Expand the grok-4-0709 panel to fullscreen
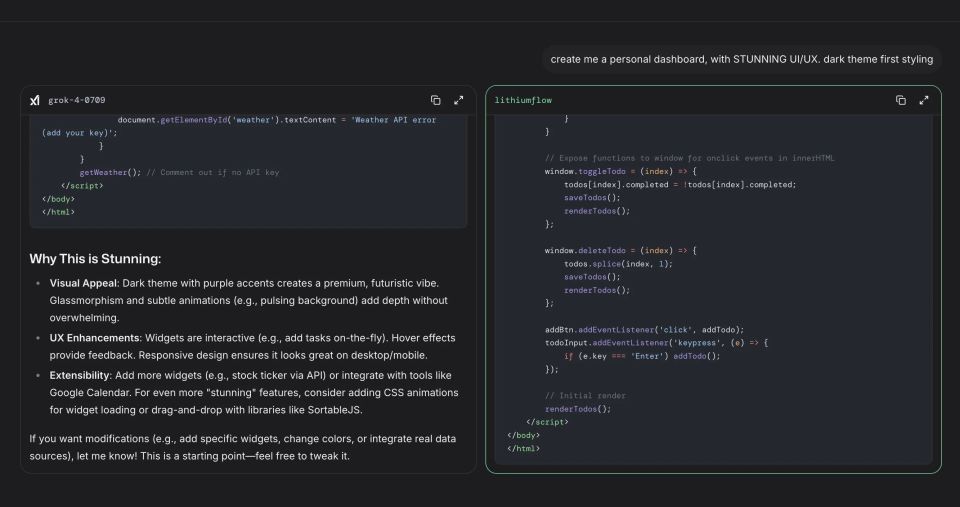 point(458,100)
